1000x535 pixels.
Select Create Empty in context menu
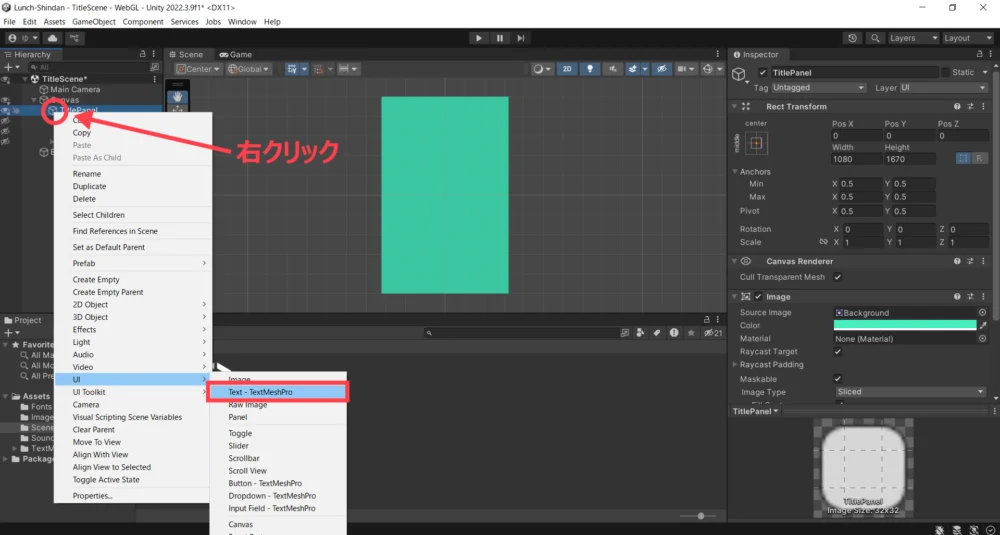[96, 279]
